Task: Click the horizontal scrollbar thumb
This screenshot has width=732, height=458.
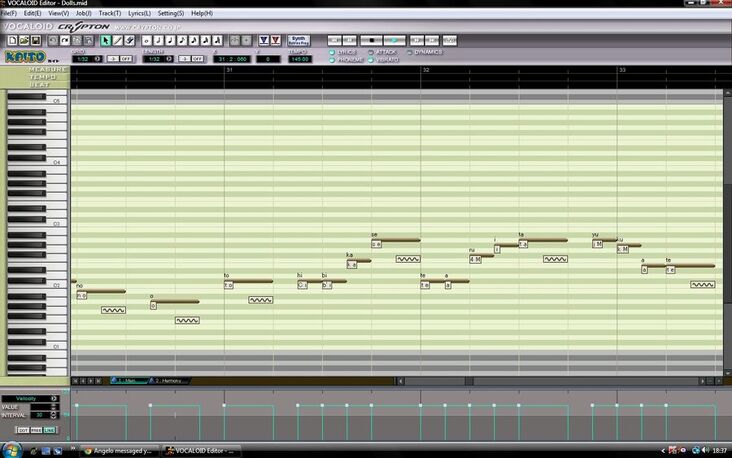Action: pos(469,381)
